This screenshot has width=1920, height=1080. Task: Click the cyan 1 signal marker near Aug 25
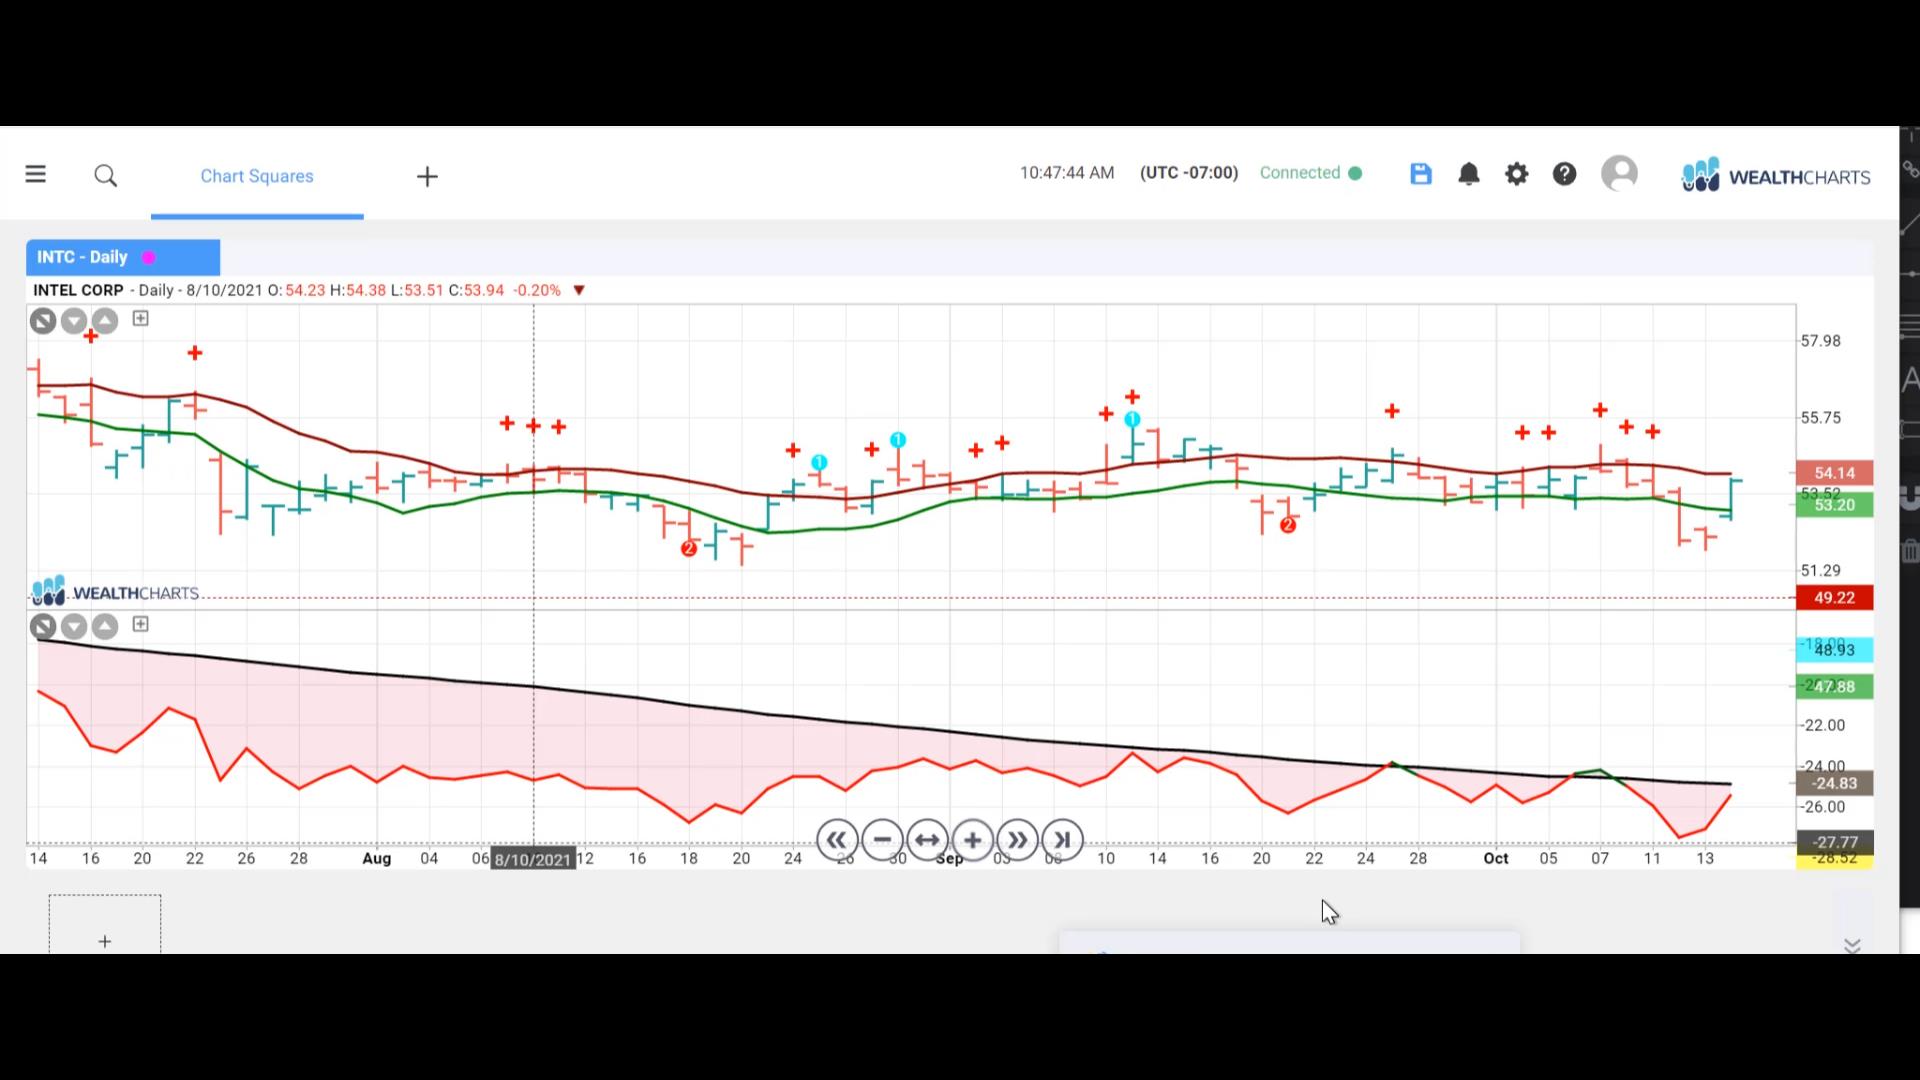click(x=819, y=462)
